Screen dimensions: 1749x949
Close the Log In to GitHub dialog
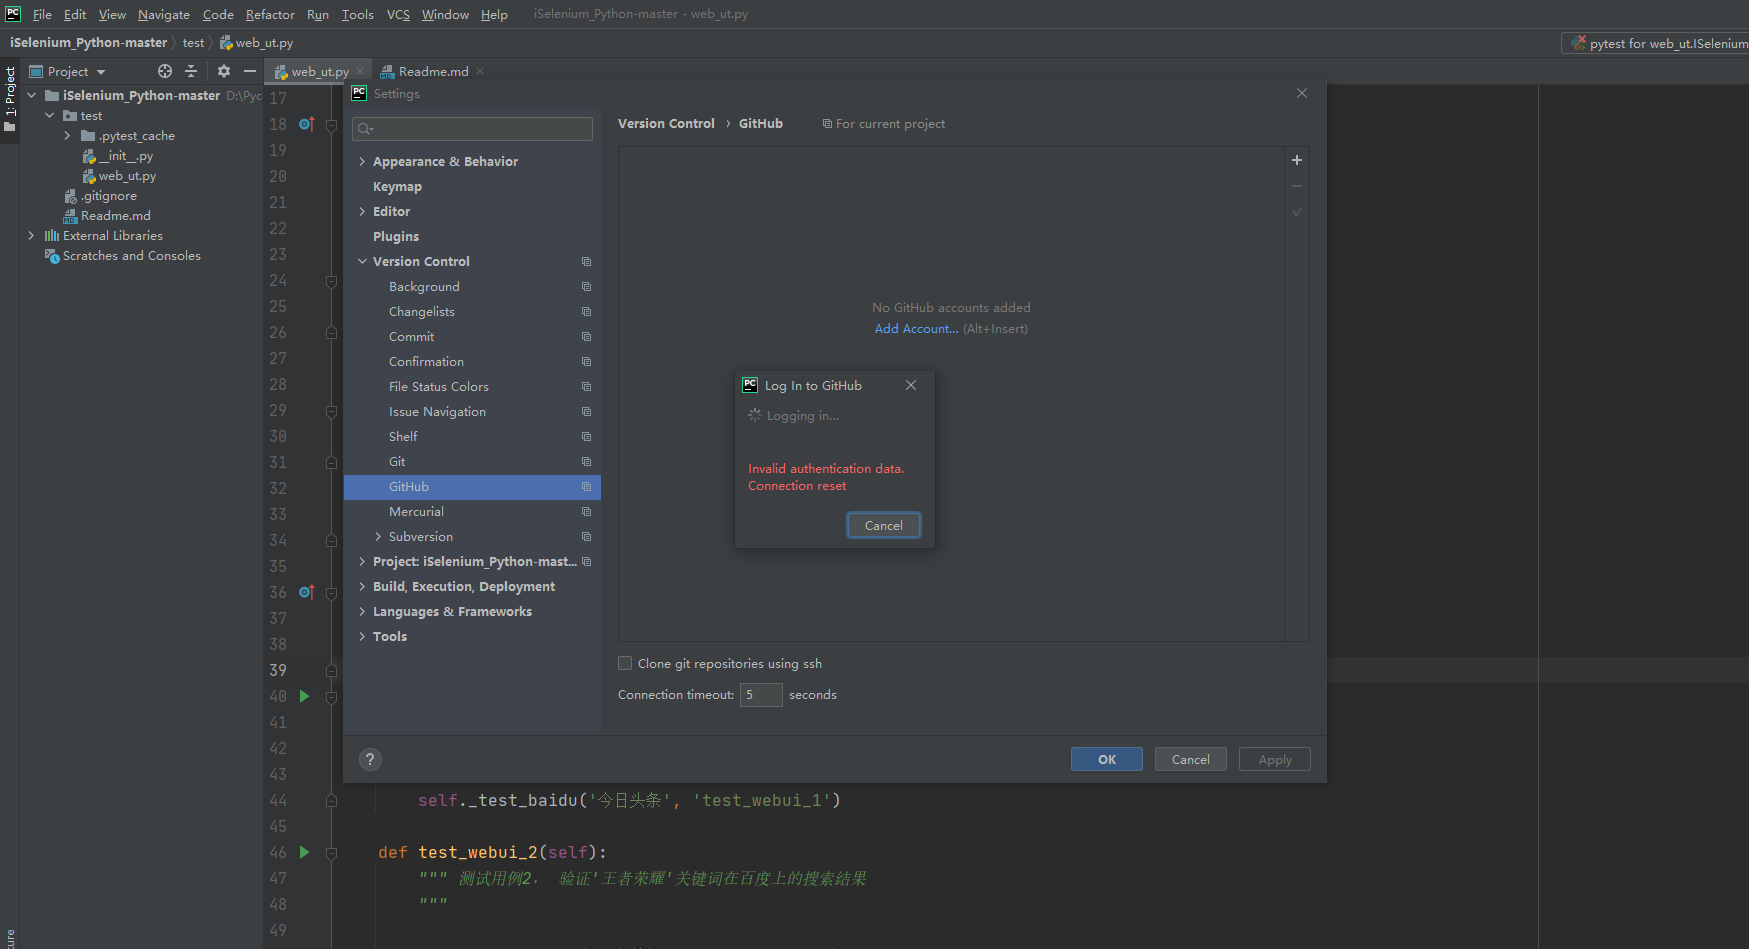(911, 385)
